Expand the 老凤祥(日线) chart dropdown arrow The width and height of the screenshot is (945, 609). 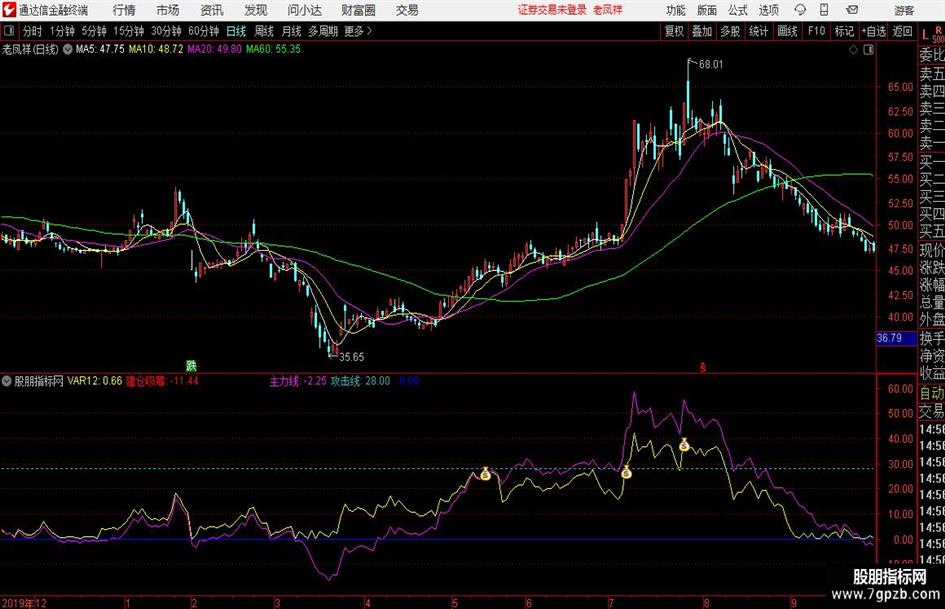tap(68, 49)
